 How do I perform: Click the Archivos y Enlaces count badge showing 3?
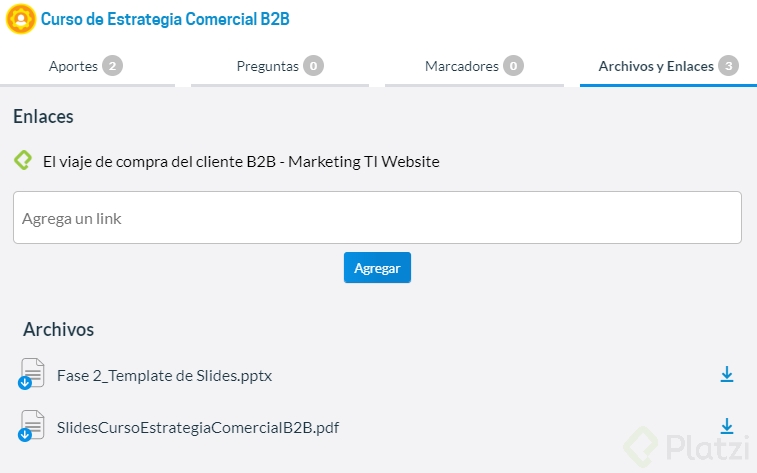tap(729, 66)
